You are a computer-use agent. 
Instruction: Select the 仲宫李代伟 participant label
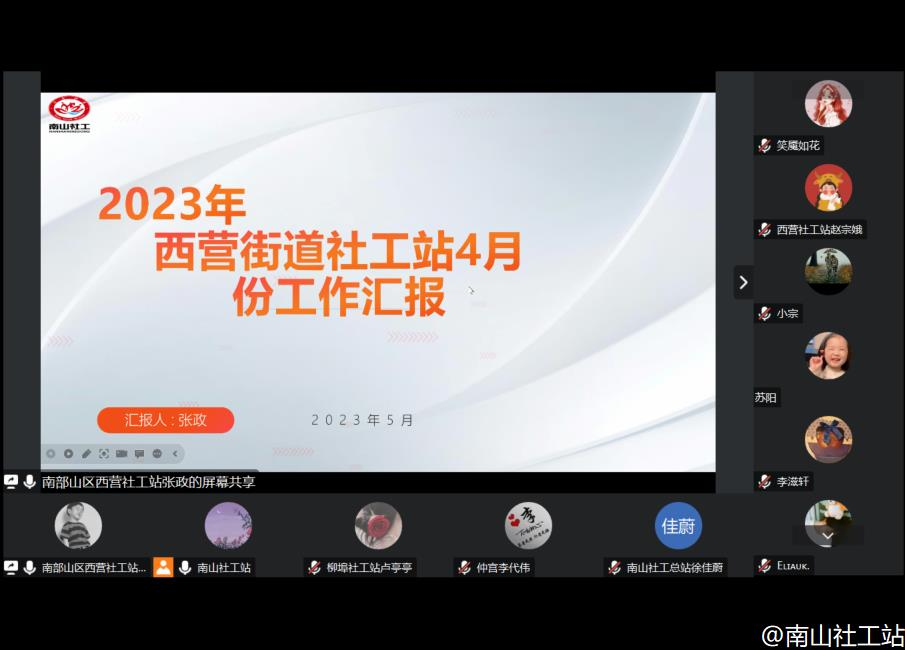(504, 567)
